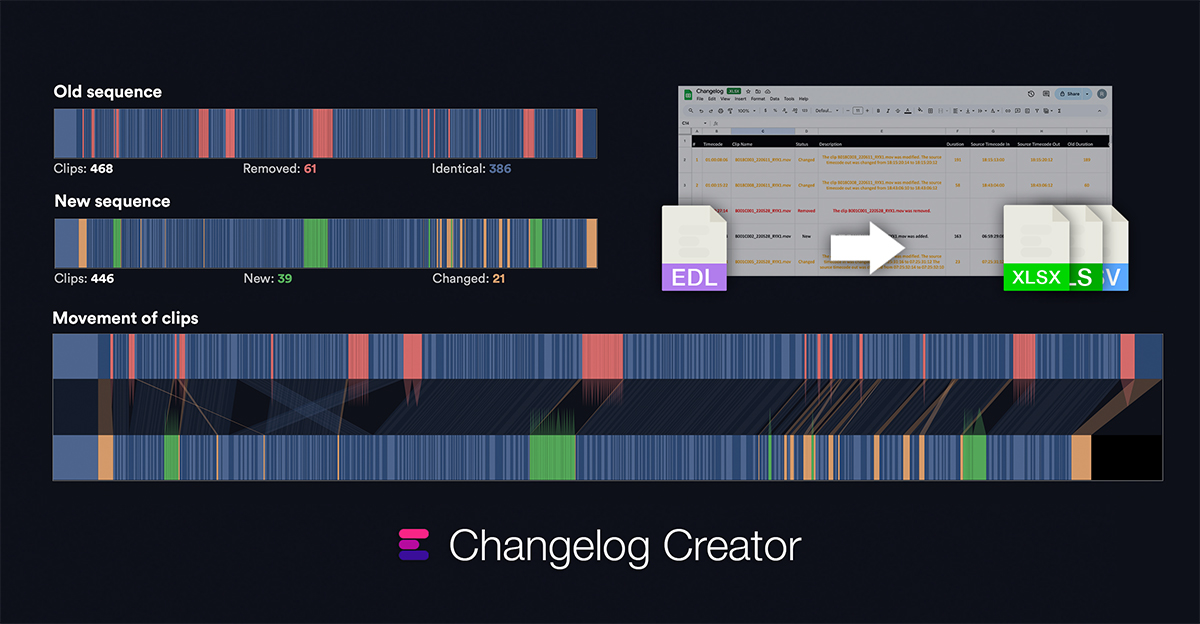Click the black end block in Movement of clips
Screen dimensions: 1200x624
(x=1127, y=458)
